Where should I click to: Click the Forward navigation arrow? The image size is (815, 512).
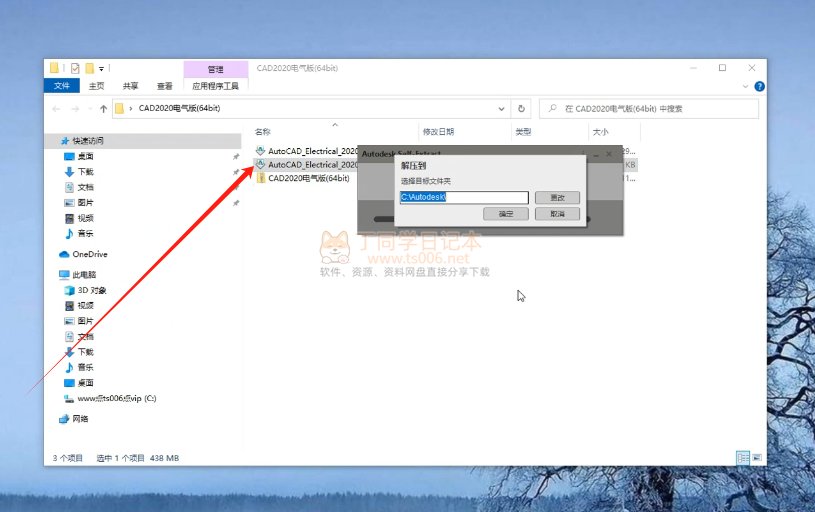click(x=75, y=109)
